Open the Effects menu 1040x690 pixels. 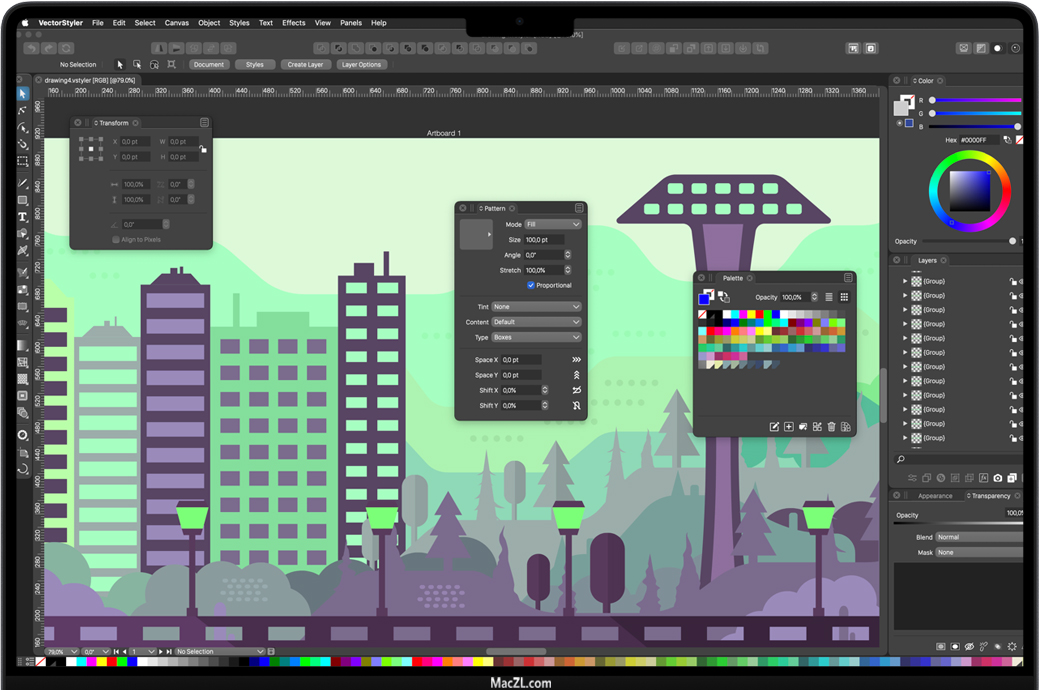(294, 22)
